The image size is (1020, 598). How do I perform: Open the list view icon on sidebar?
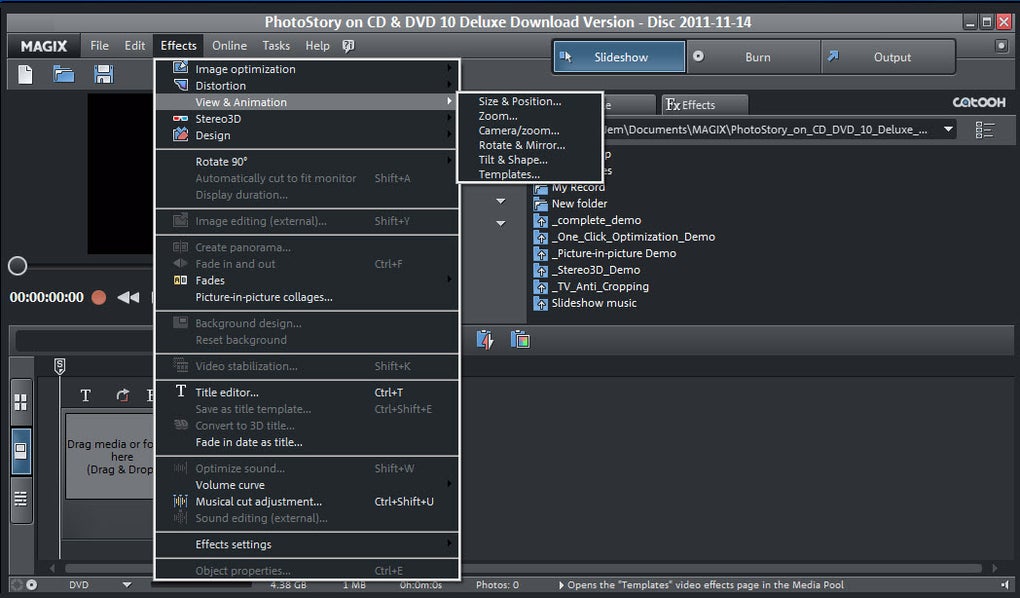click(21, 498)
